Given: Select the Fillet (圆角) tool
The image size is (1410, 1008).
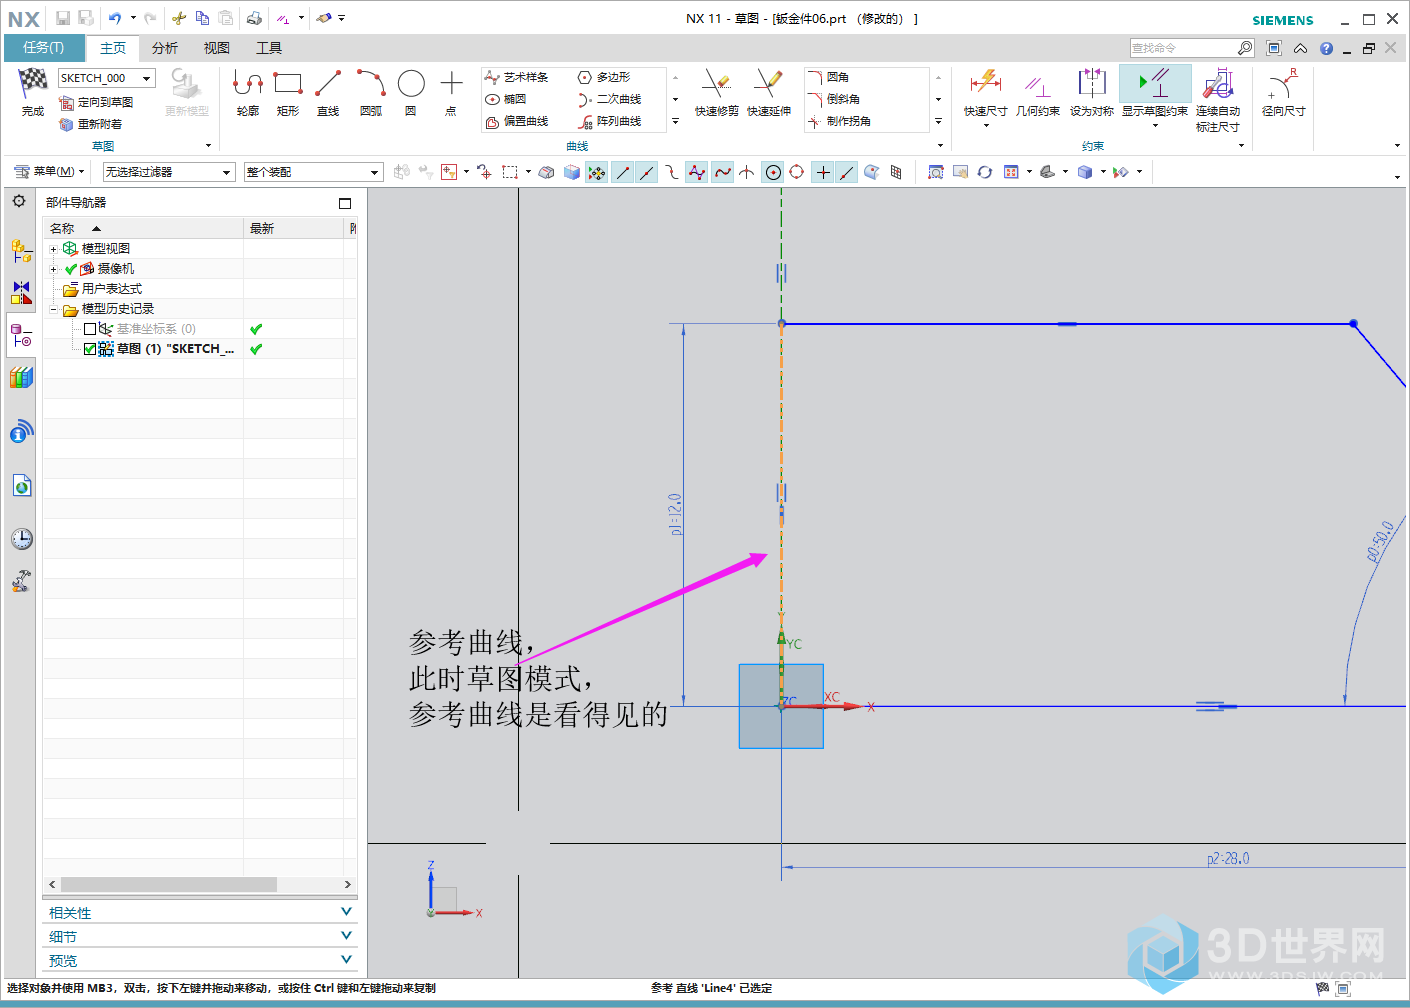Looking at the screenshot, I should click(829, 77).
